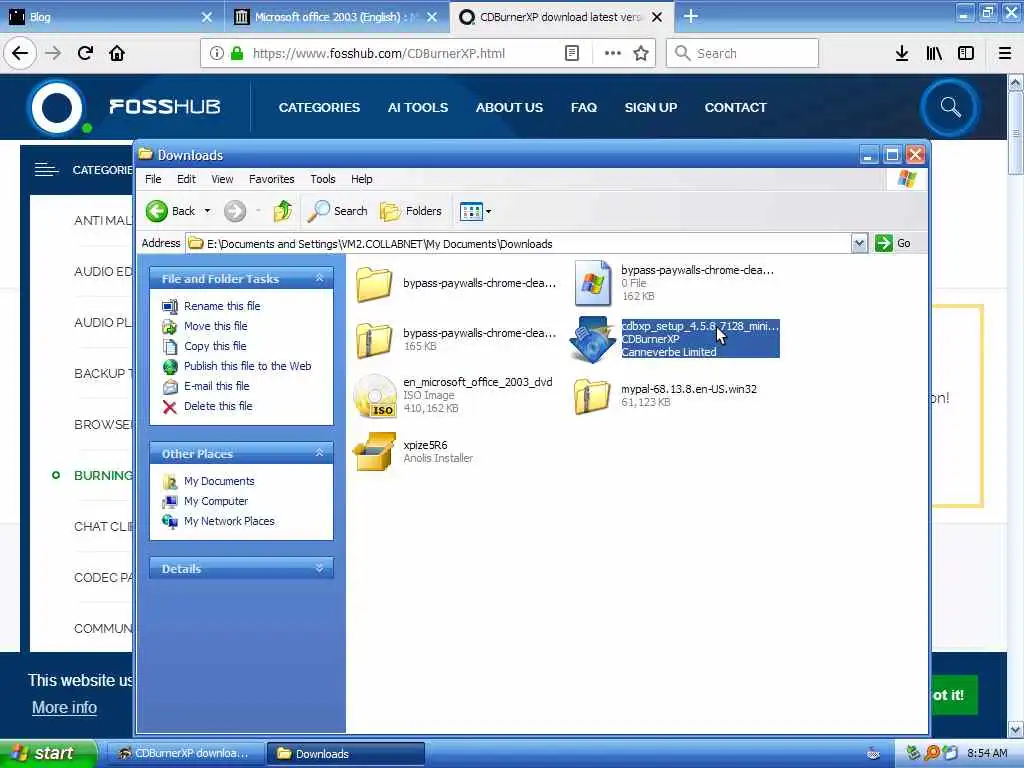
Task: Open the Views dropdown arrow
Action: (488, 212)
